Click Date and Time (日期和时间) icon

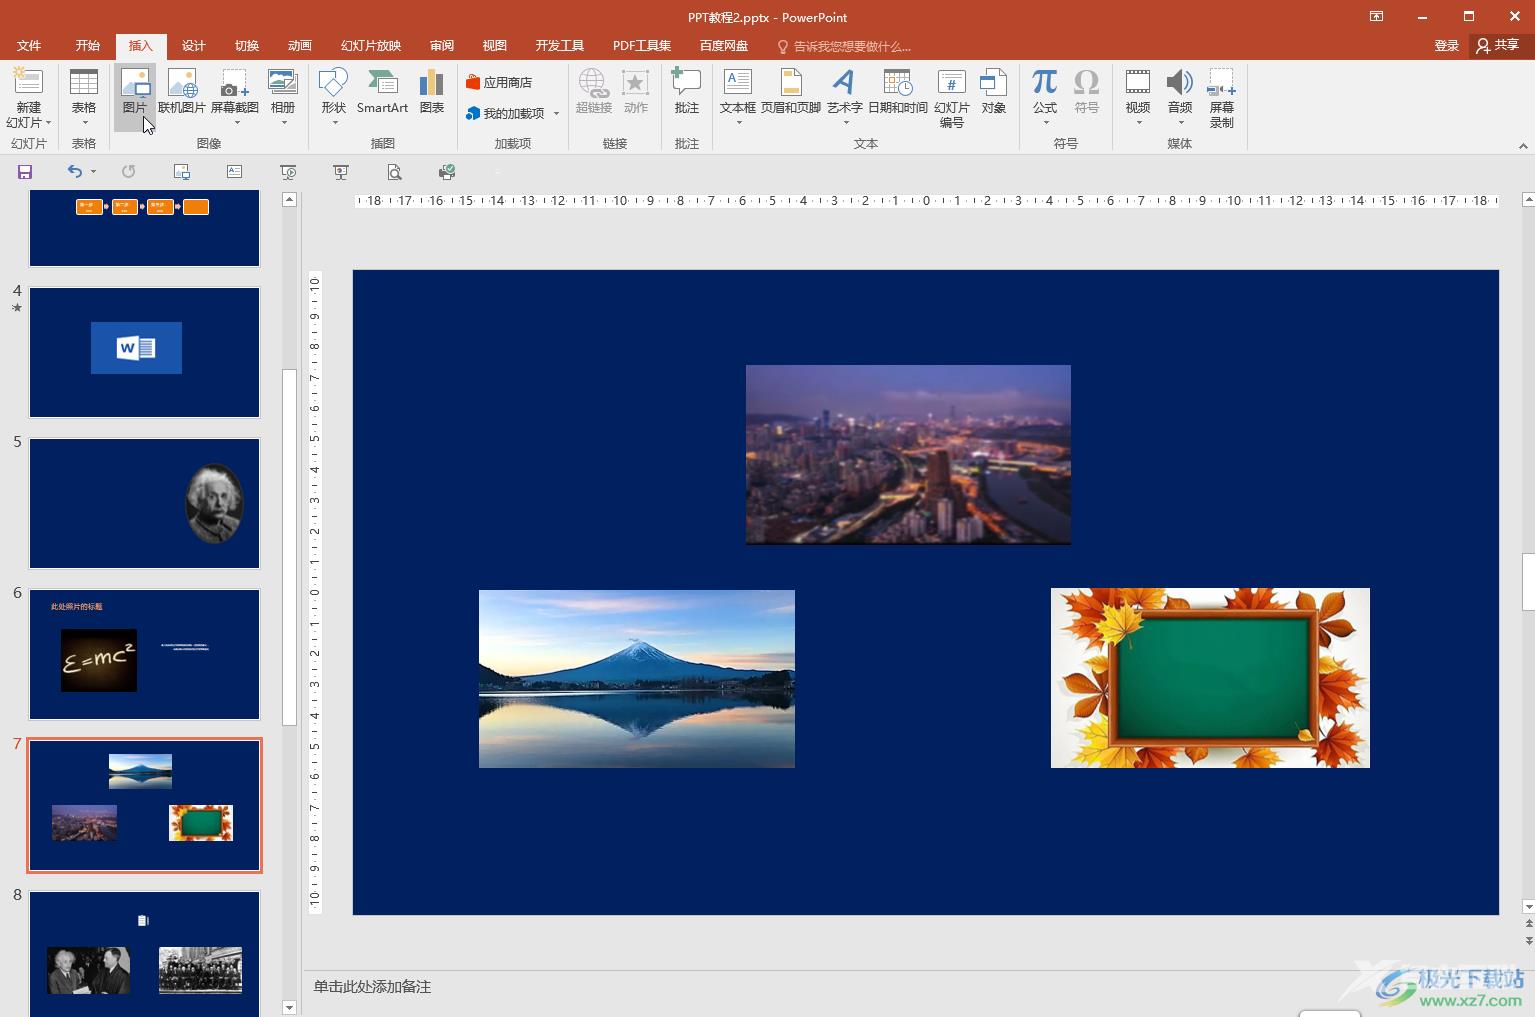(x=898, y=90)
